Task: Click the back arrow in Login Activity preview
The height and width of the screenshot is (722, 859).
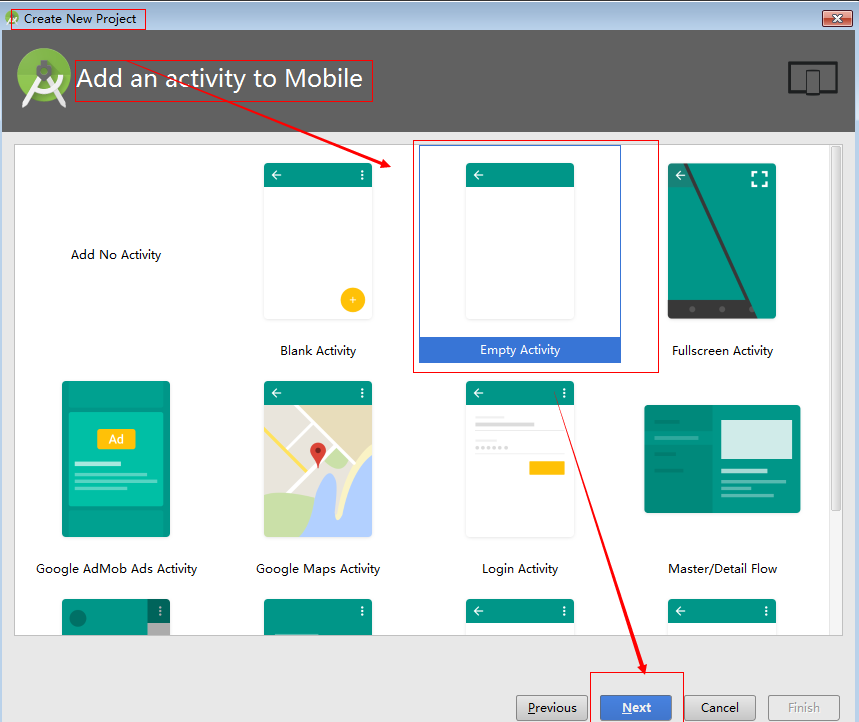Action: click(479, 393)
